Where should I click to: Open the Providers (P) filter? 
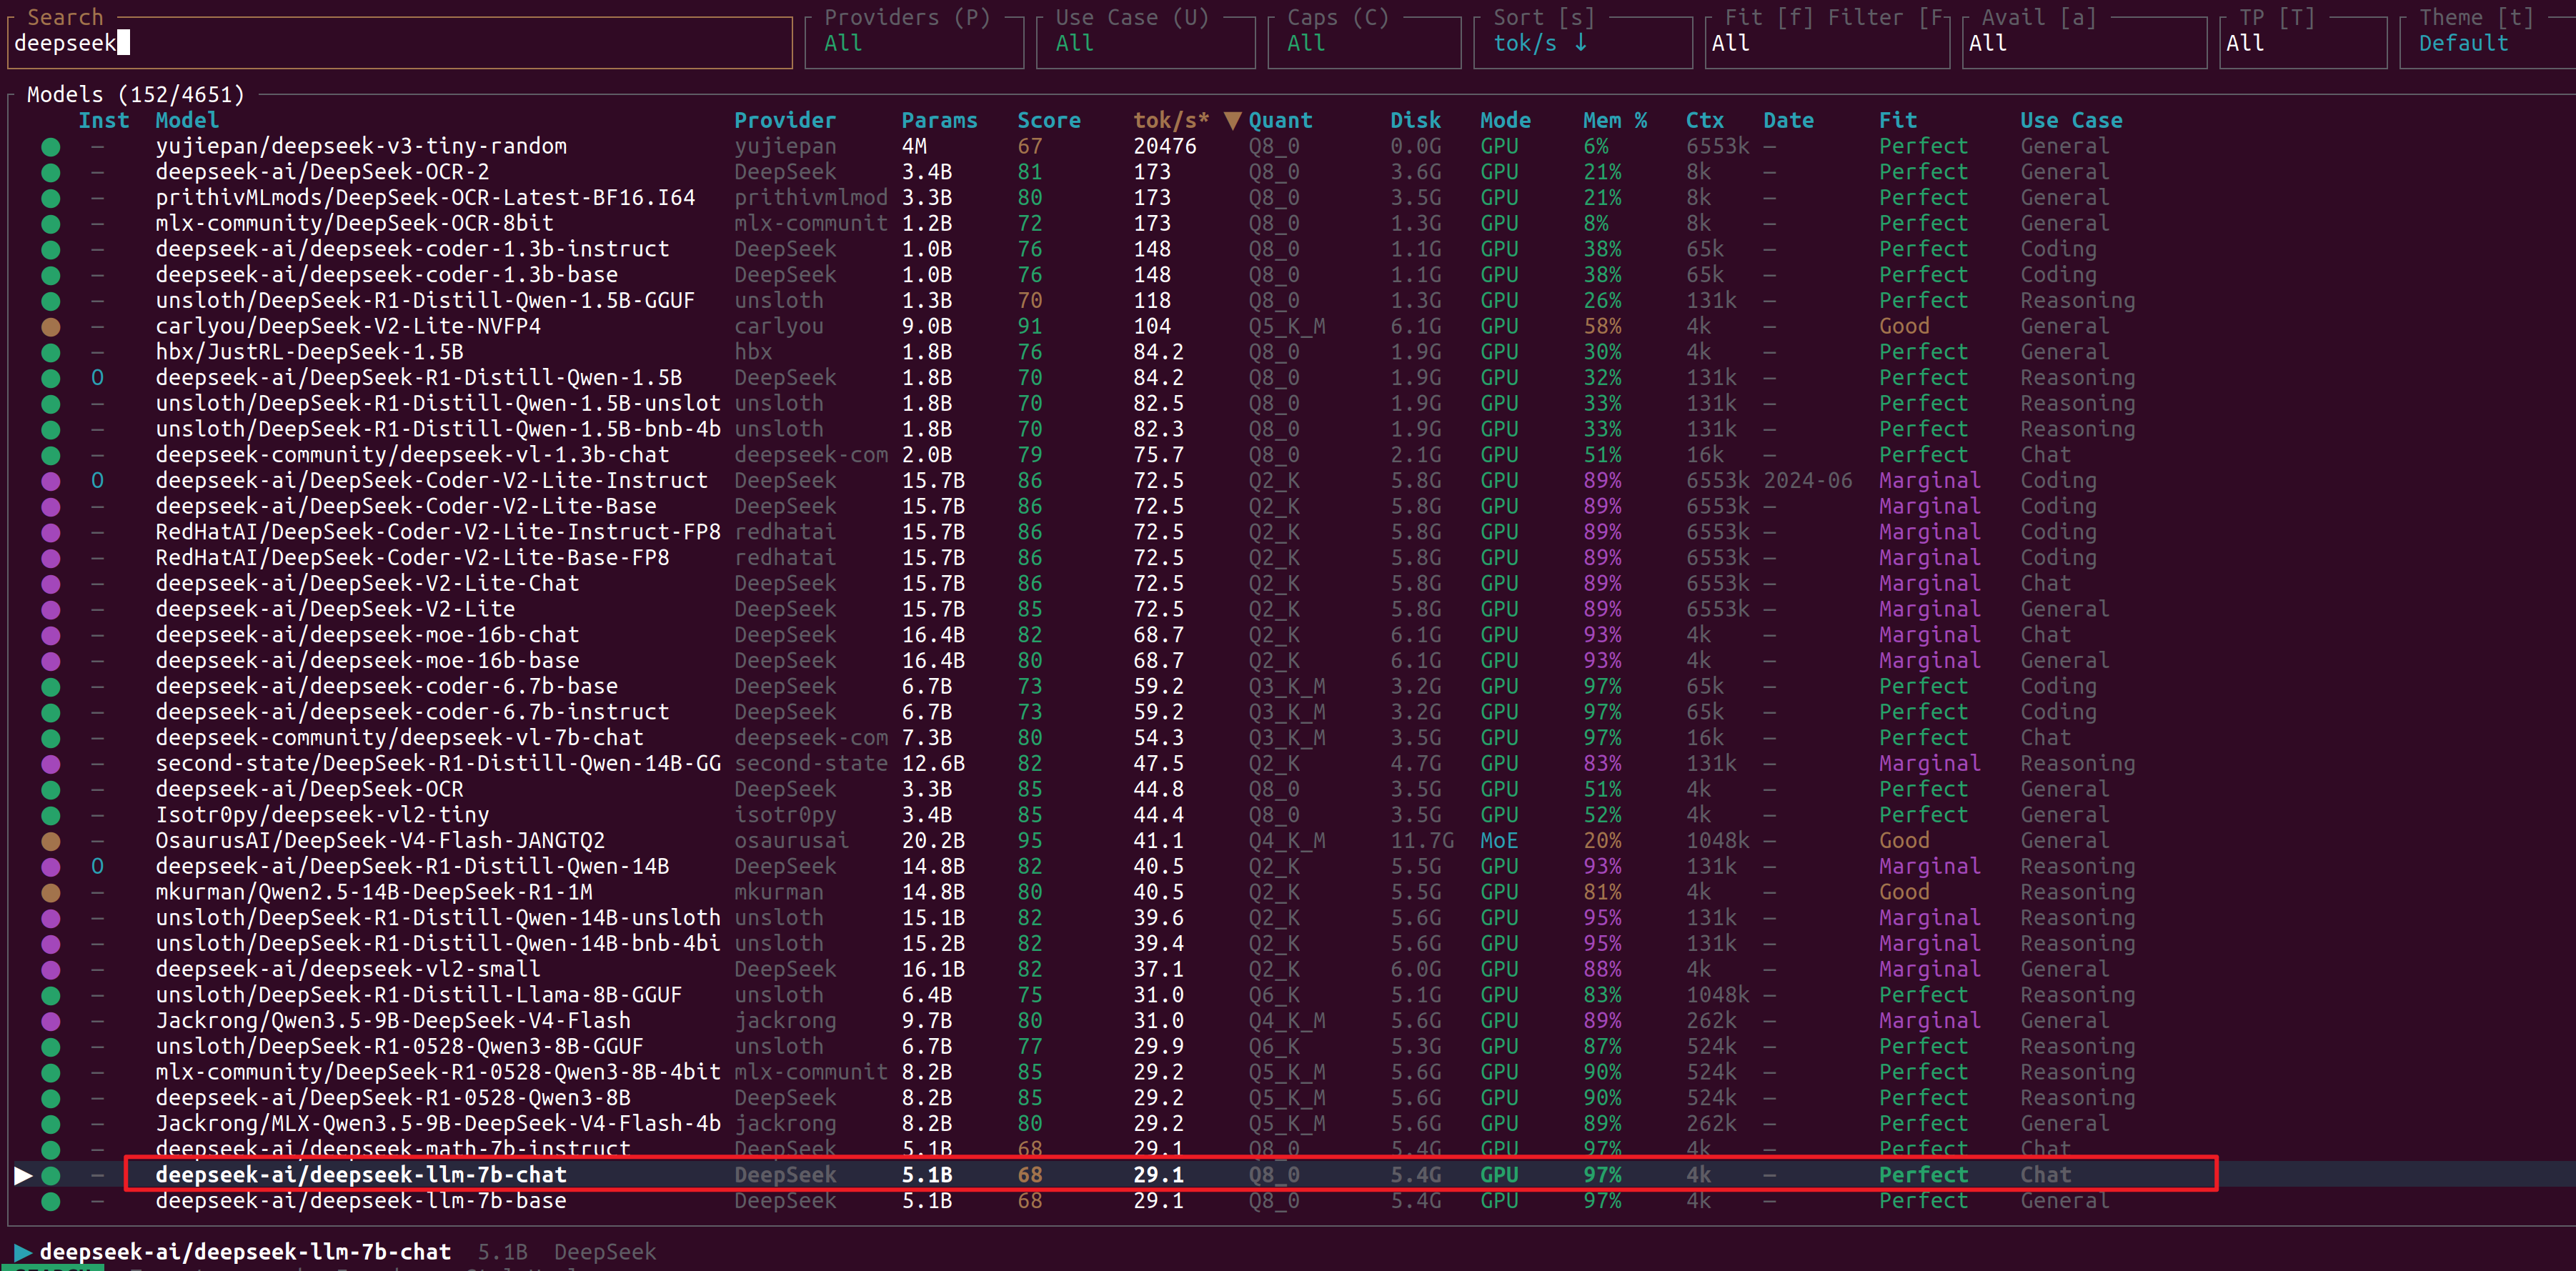point(914,43)
